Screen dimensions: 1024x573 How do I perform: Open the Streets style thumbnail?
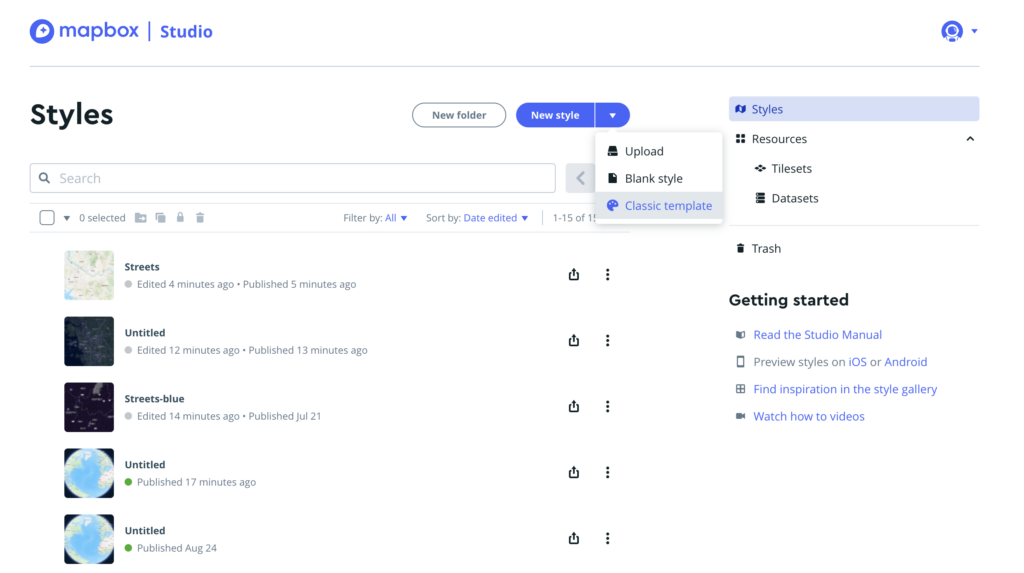tap(89, 275)
